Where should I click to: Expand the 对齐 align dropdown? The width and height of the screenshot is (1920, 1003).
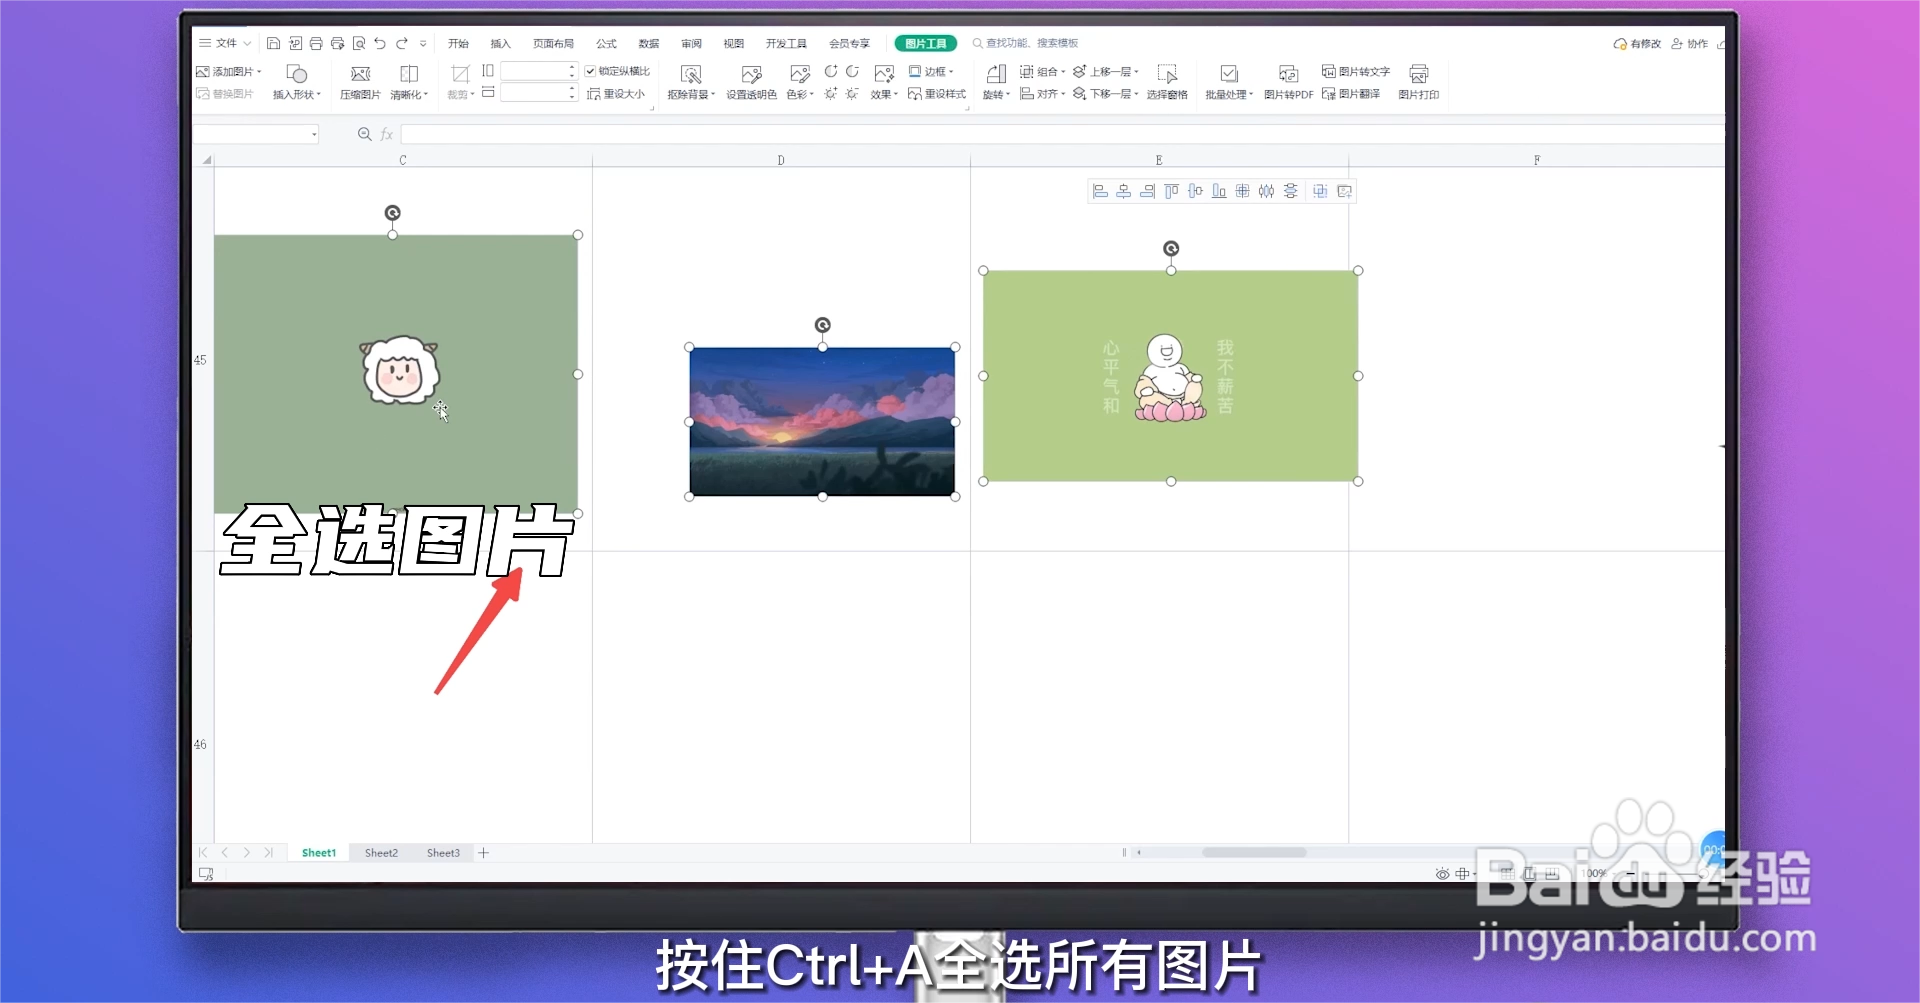pyautogui.click(x=1063, y=94)
